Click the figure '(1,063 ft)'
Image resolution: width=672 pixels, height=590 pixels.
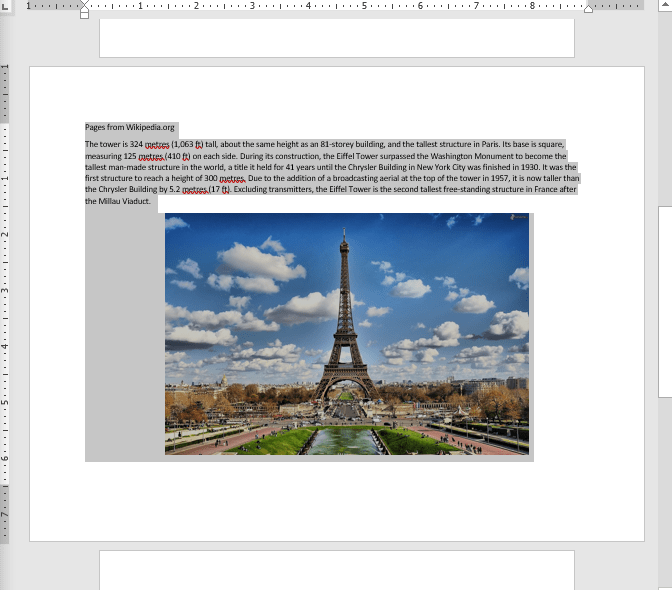point(187,144)
